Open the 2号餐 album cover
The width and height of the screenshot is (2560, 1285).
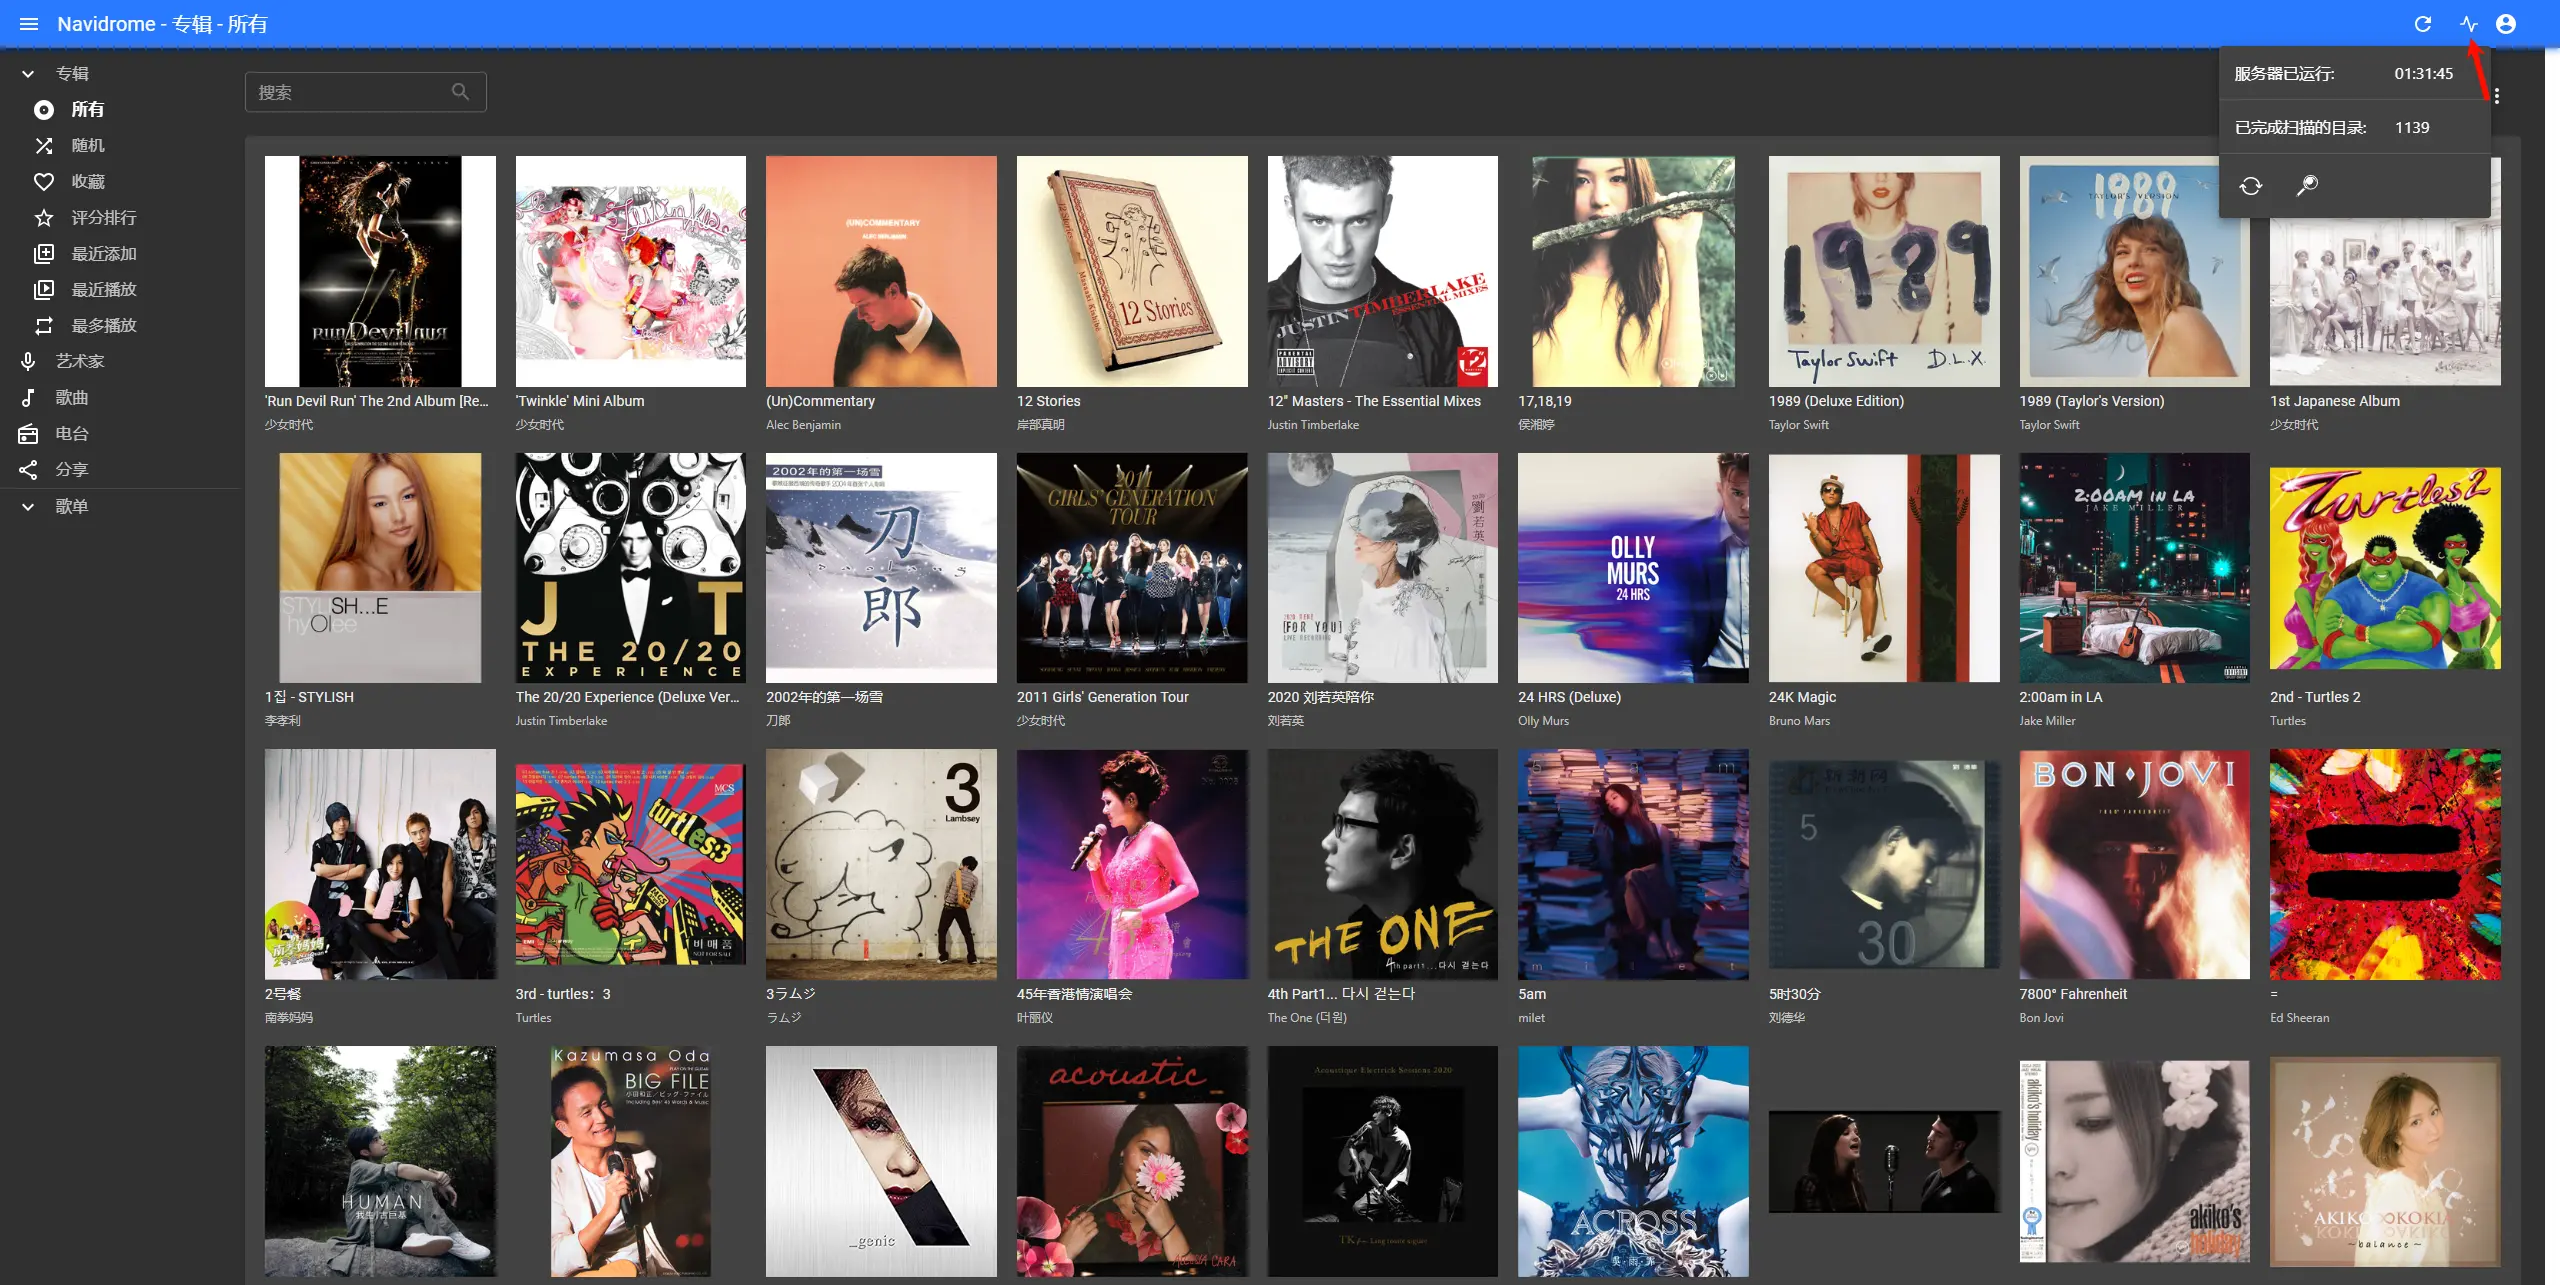(380, 864)
